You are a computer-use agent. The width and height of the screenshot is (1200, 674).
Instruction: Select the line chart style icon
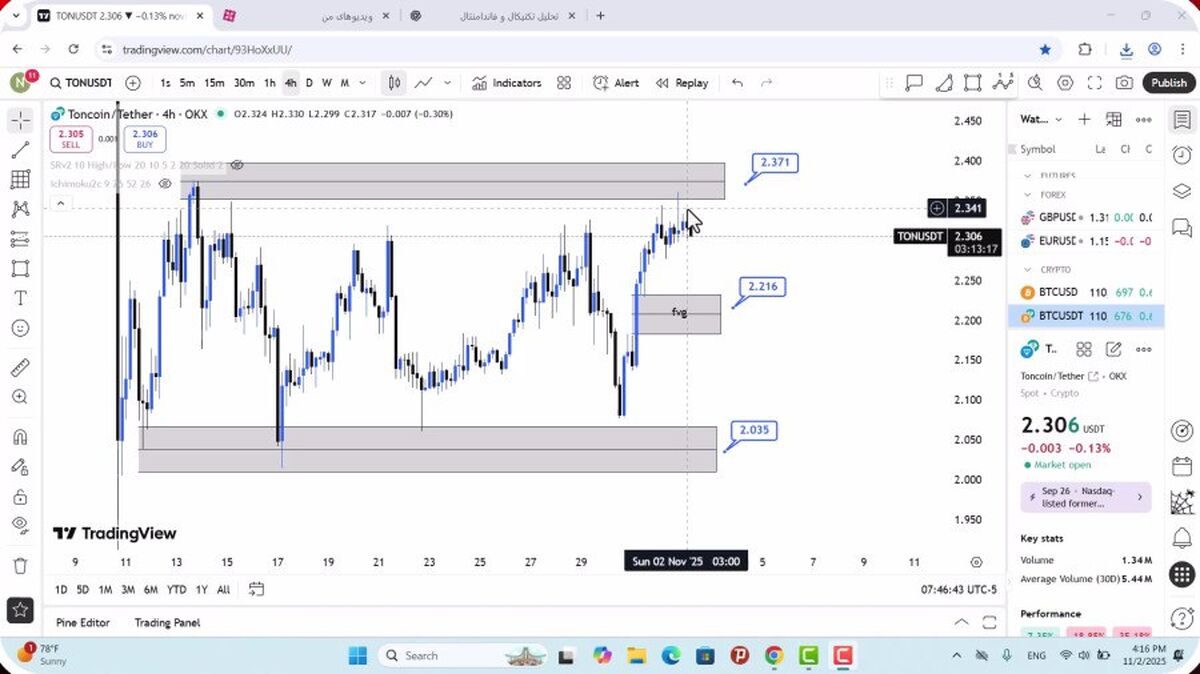[x=424, y=83]
